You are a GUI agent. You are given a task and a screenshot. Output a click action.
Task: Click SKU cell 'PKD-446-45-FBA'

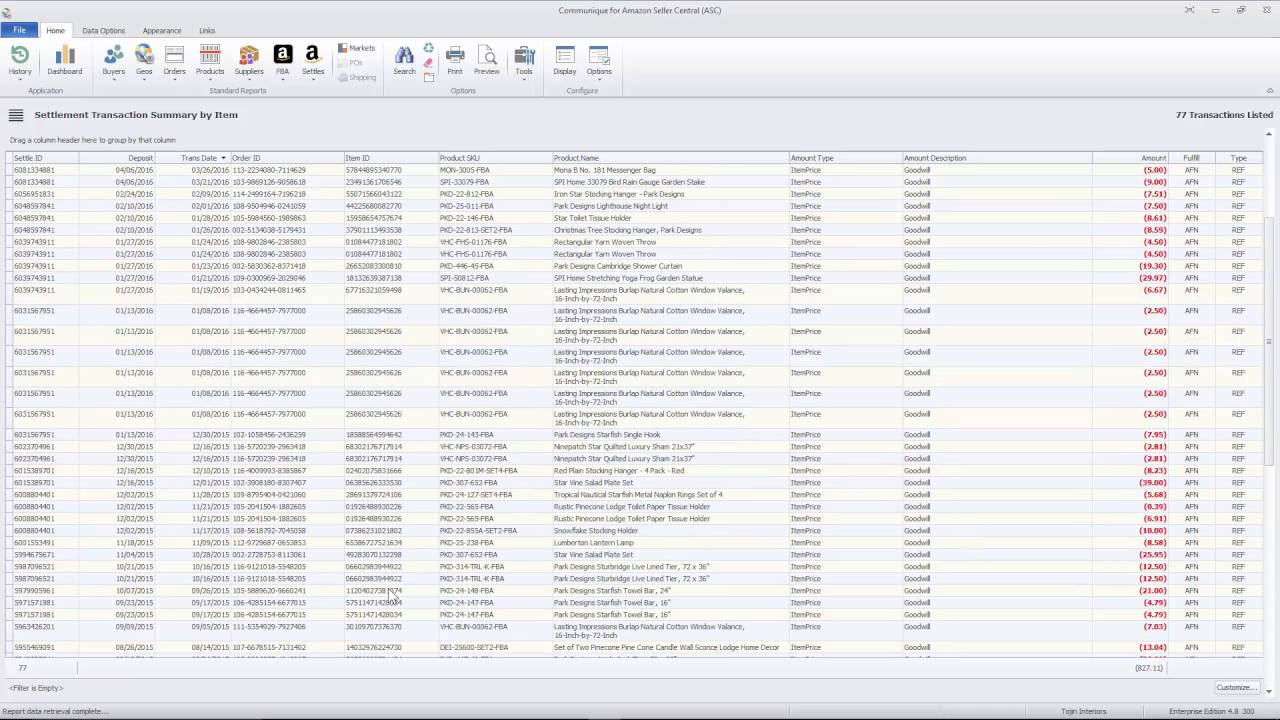[x=467, y=266]
